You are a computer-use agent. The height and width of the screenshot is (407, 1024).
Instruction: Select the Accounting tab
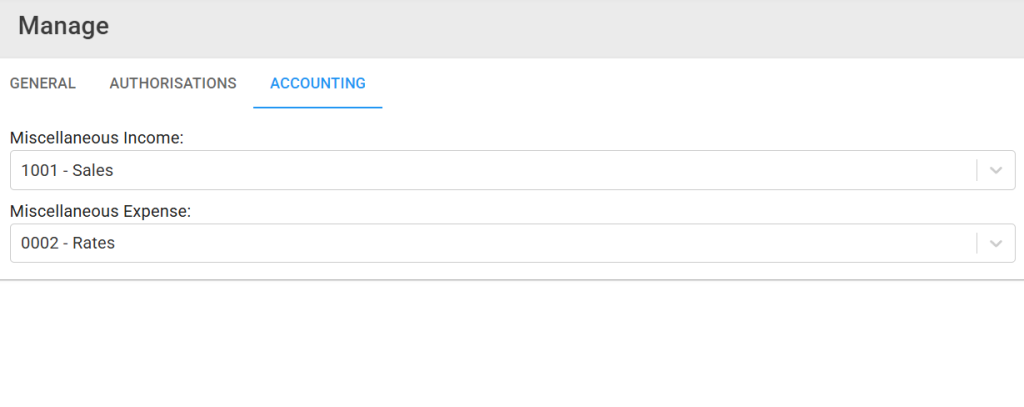(317, 84)
